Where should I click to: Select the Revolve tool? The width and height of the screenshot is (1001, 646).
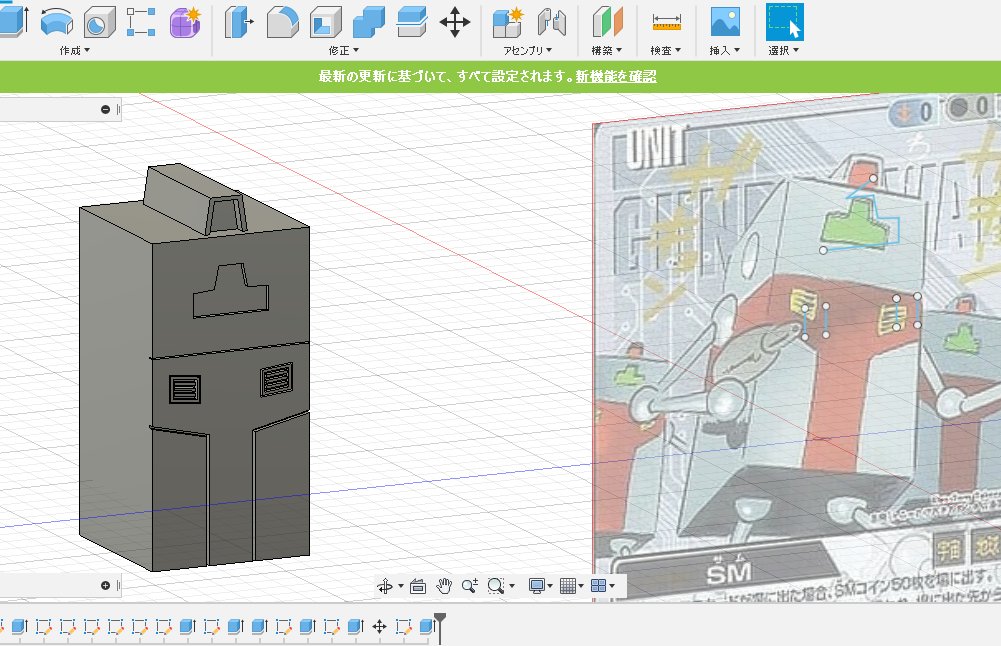pos(57,22)
